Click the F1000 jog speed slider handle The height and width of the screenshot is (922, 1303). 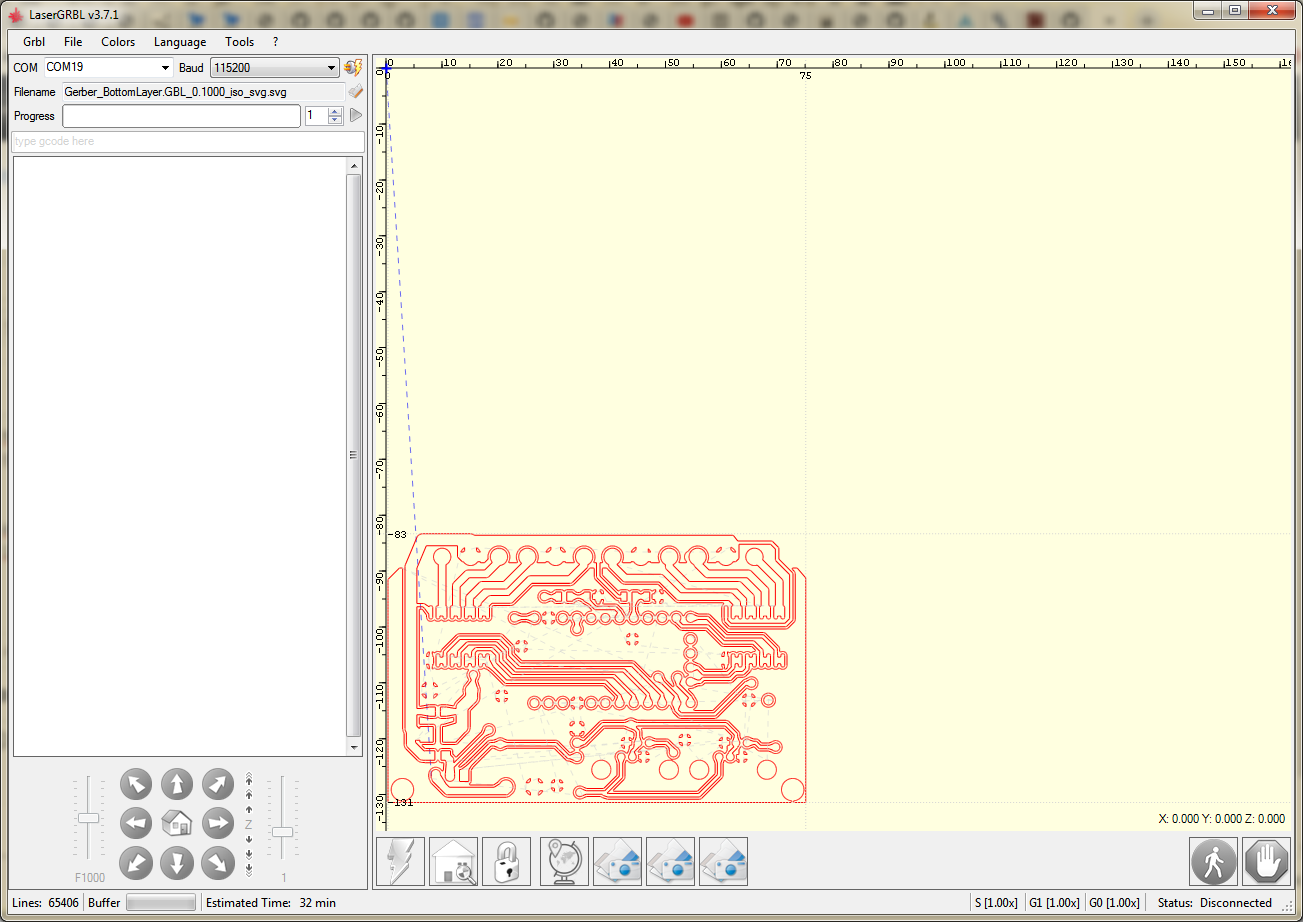point(89,818)
